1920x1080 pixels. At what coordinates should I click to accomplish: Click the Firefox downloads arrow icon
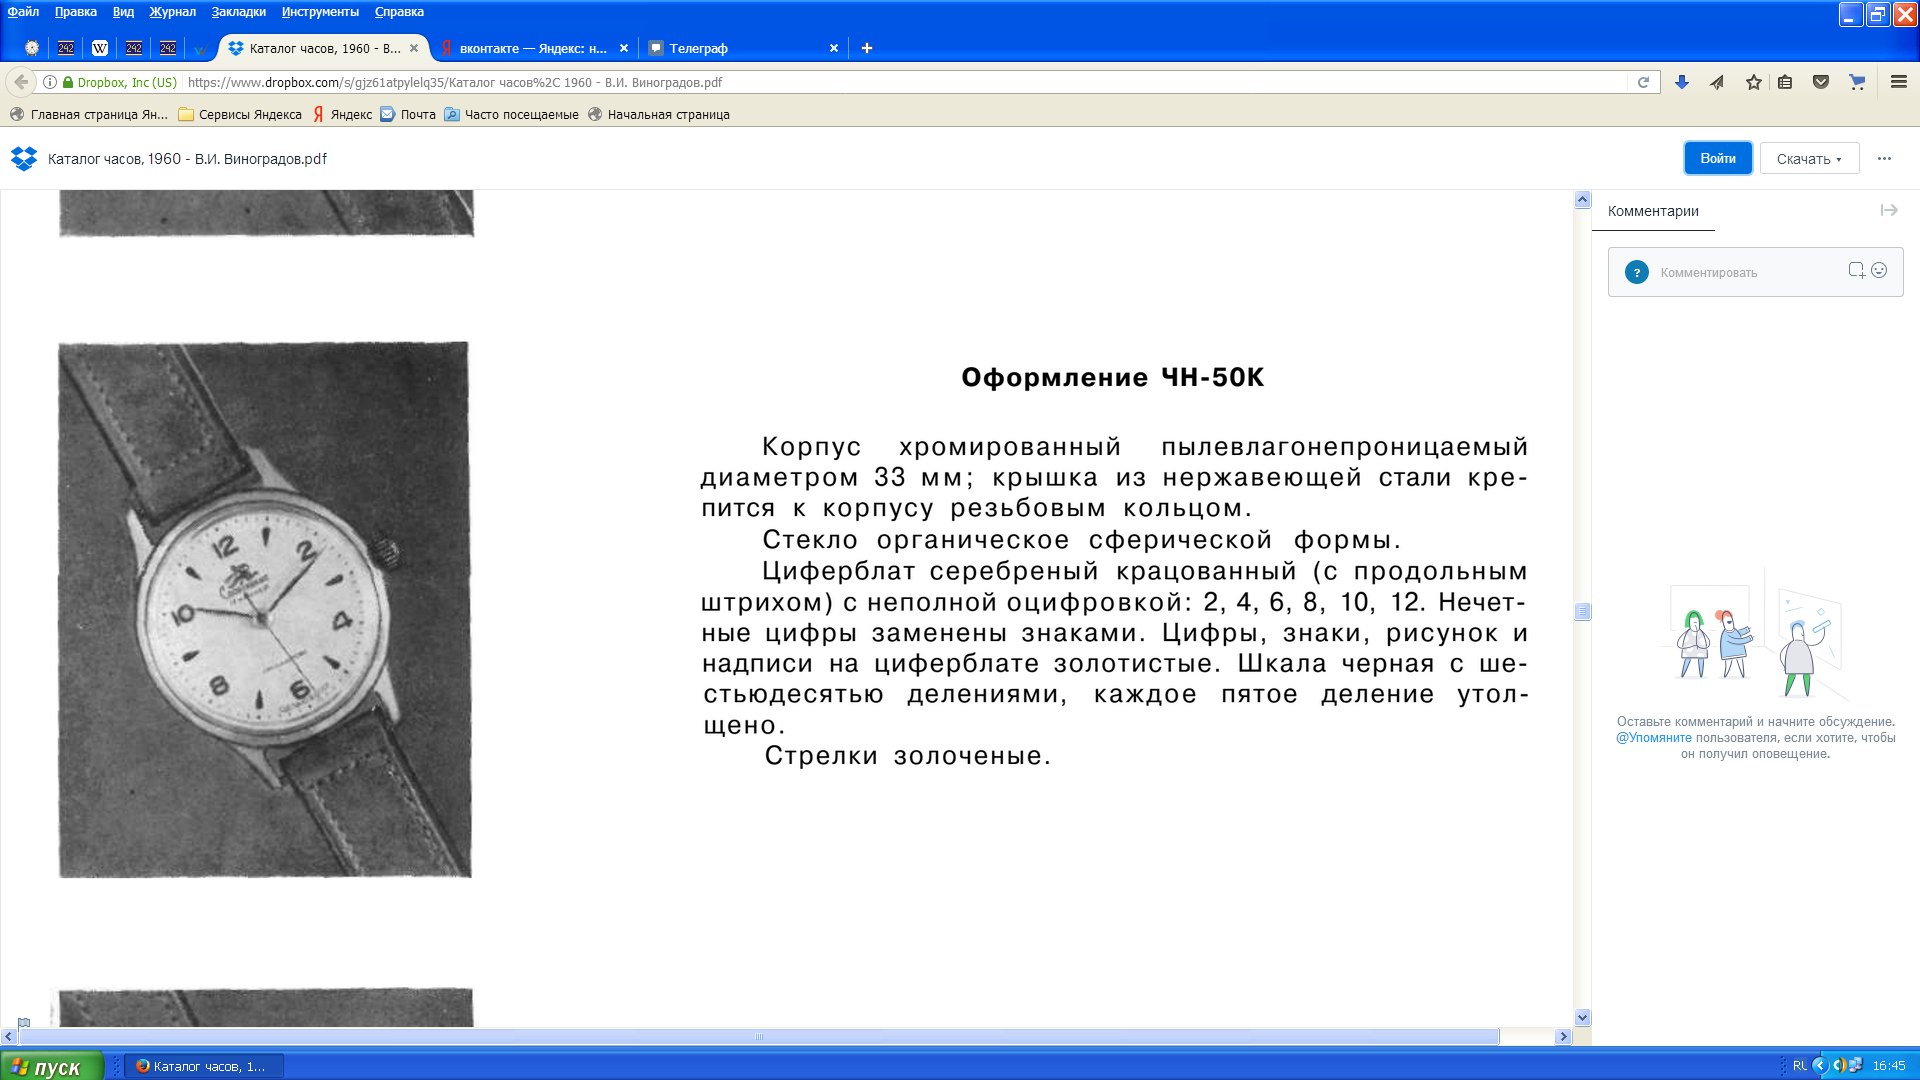(x=1682, y=82)
